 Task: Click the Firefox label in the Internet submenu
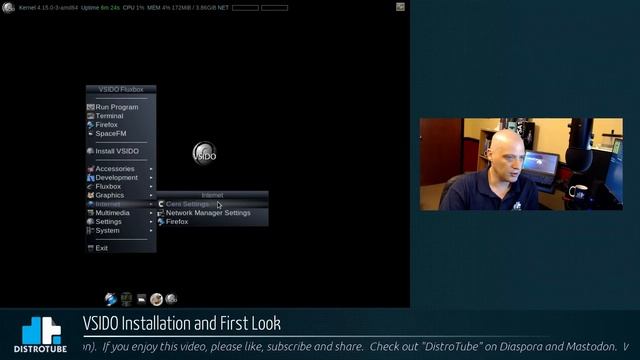[x=177, y=222]
